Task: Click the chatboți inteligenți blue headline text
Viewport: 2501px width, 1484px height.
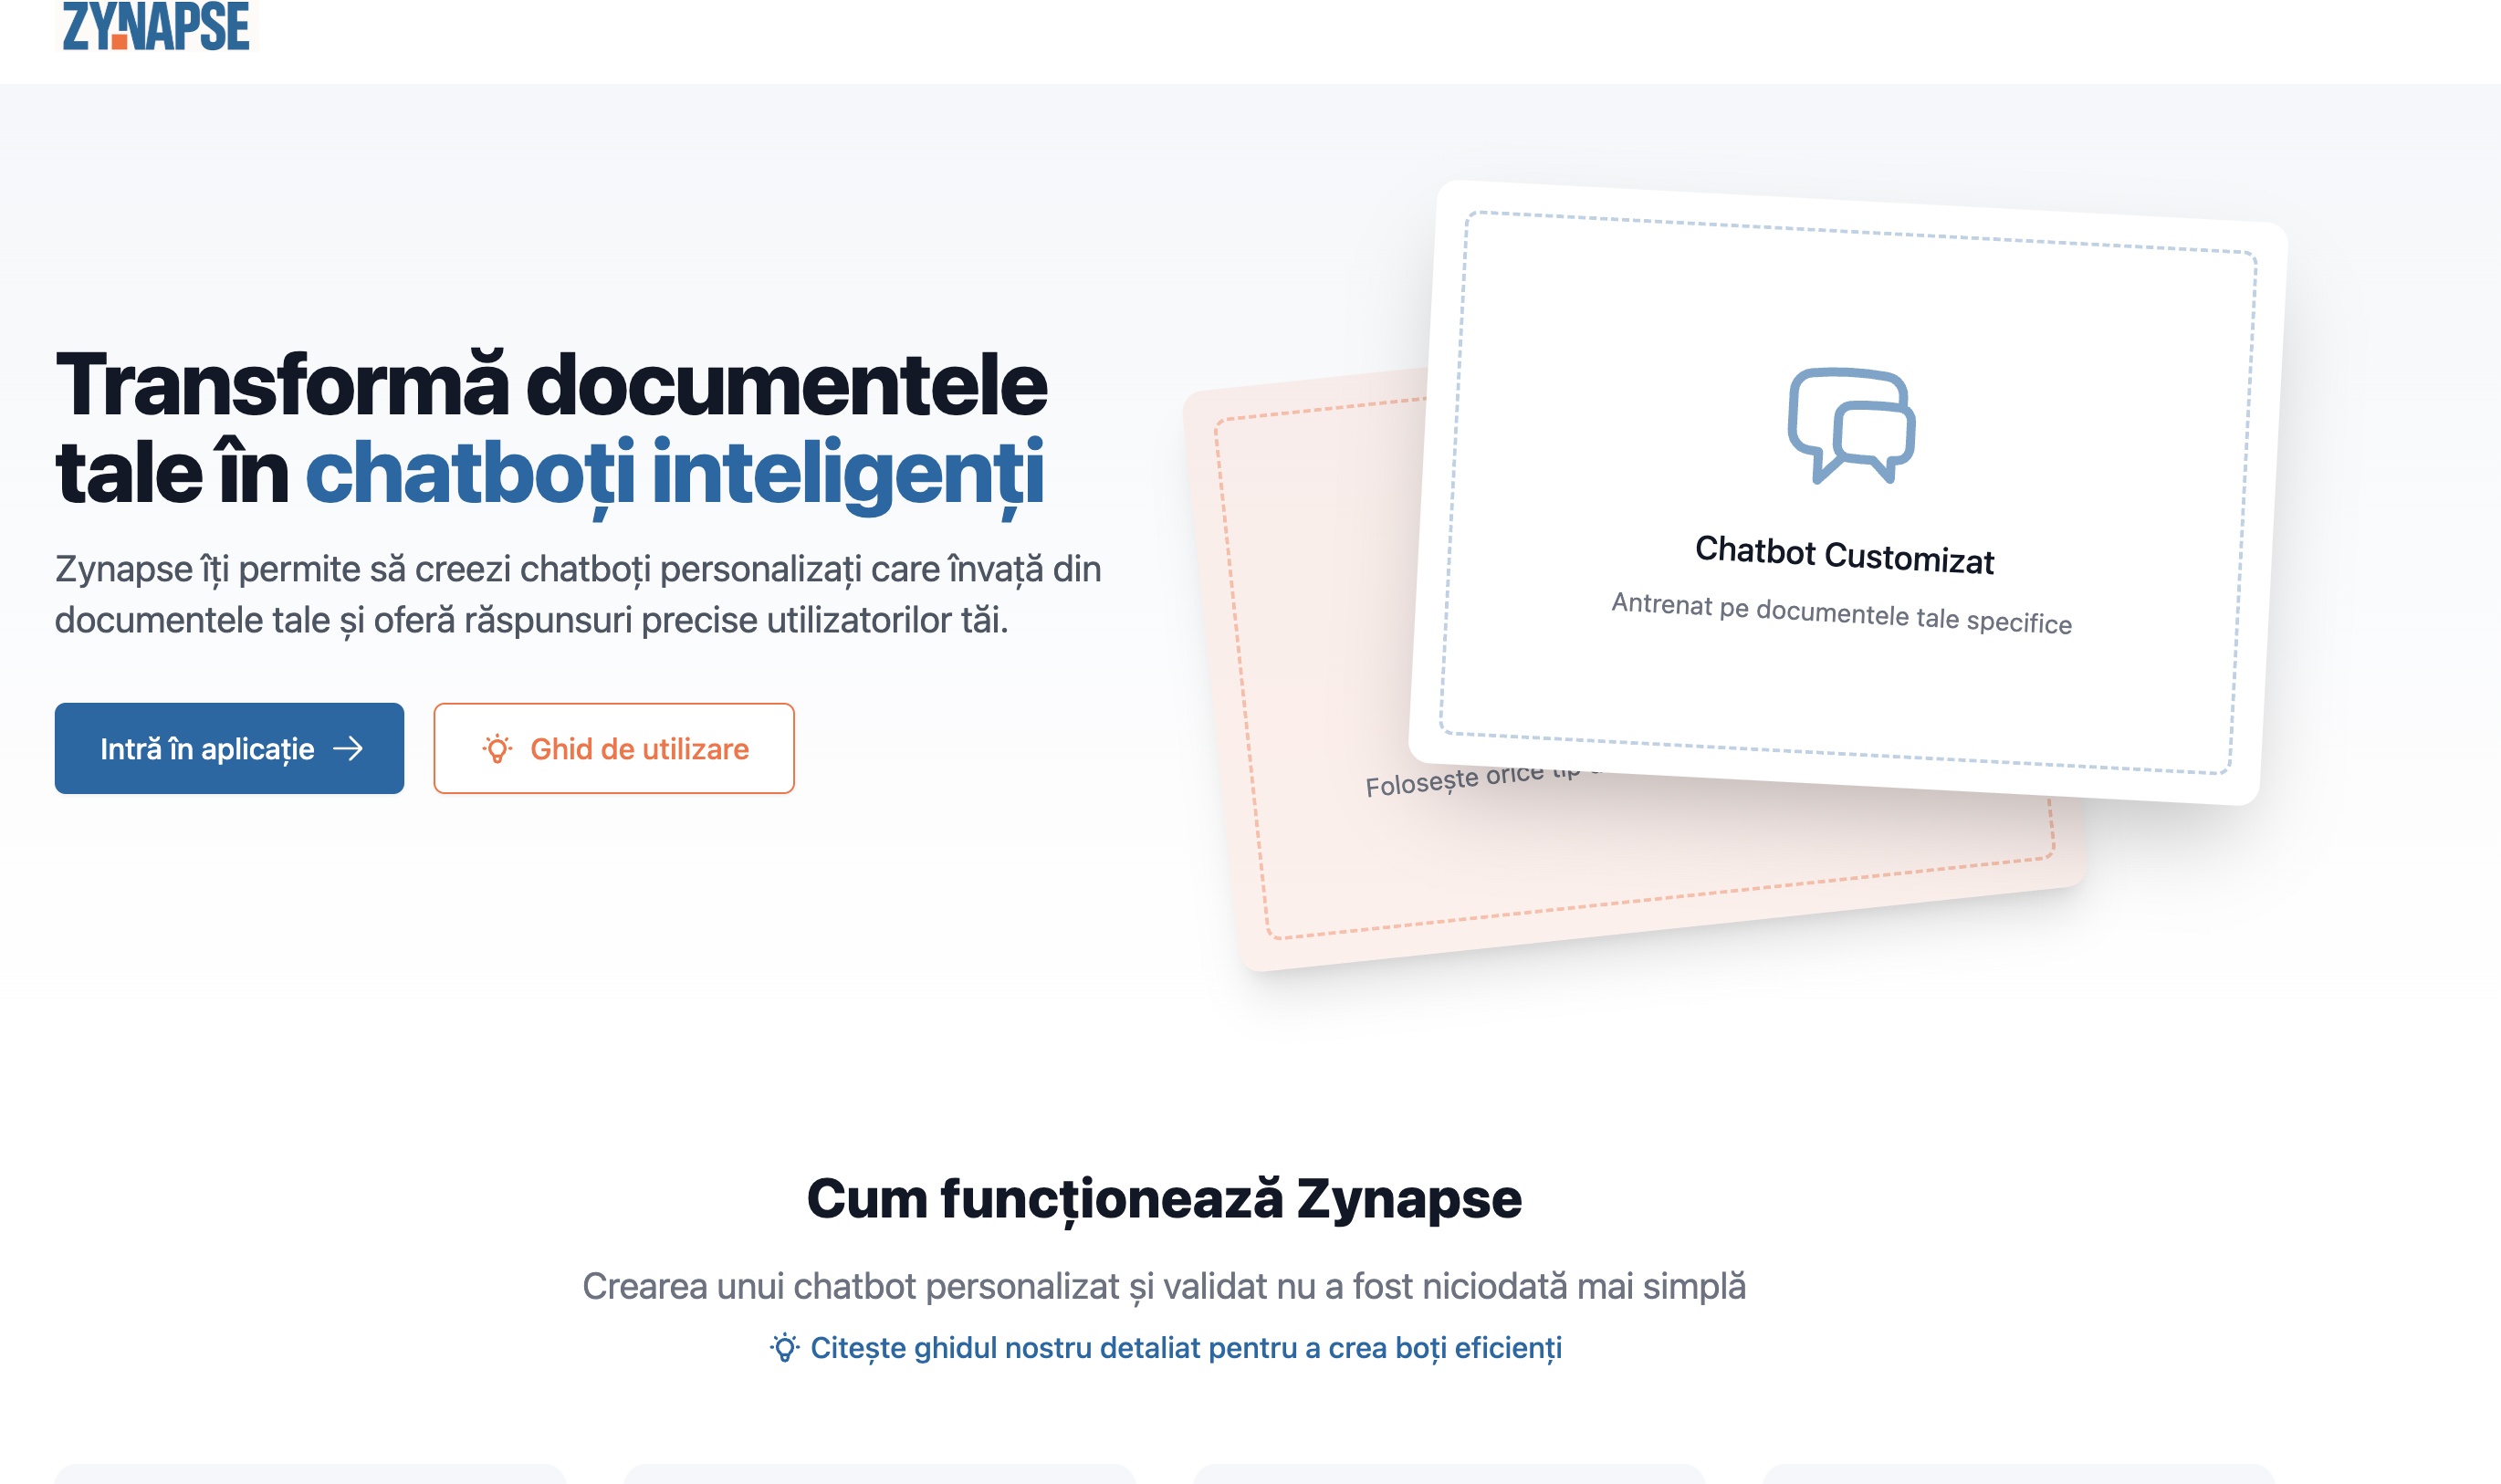Action: (675, 473)
